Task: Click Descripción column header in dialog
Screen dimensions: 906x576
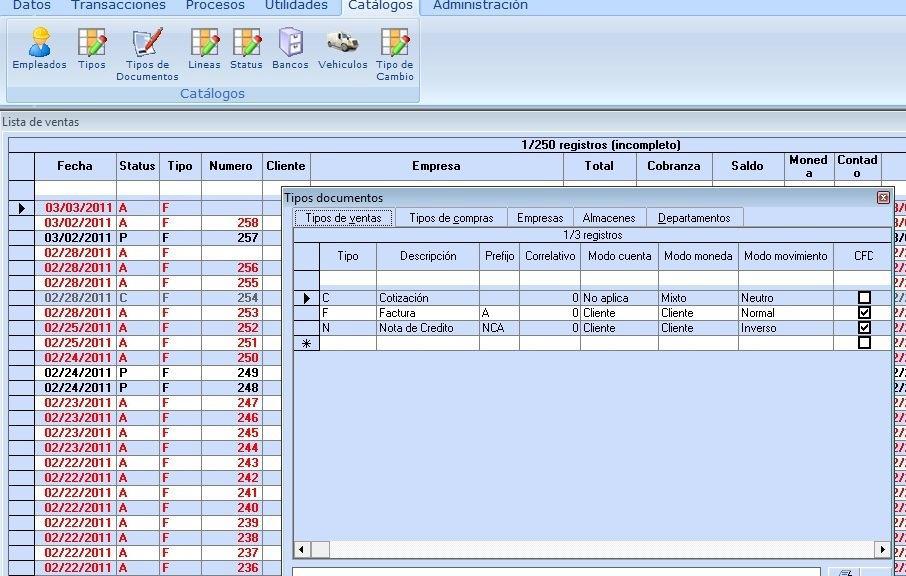Action: click(428, 256)
